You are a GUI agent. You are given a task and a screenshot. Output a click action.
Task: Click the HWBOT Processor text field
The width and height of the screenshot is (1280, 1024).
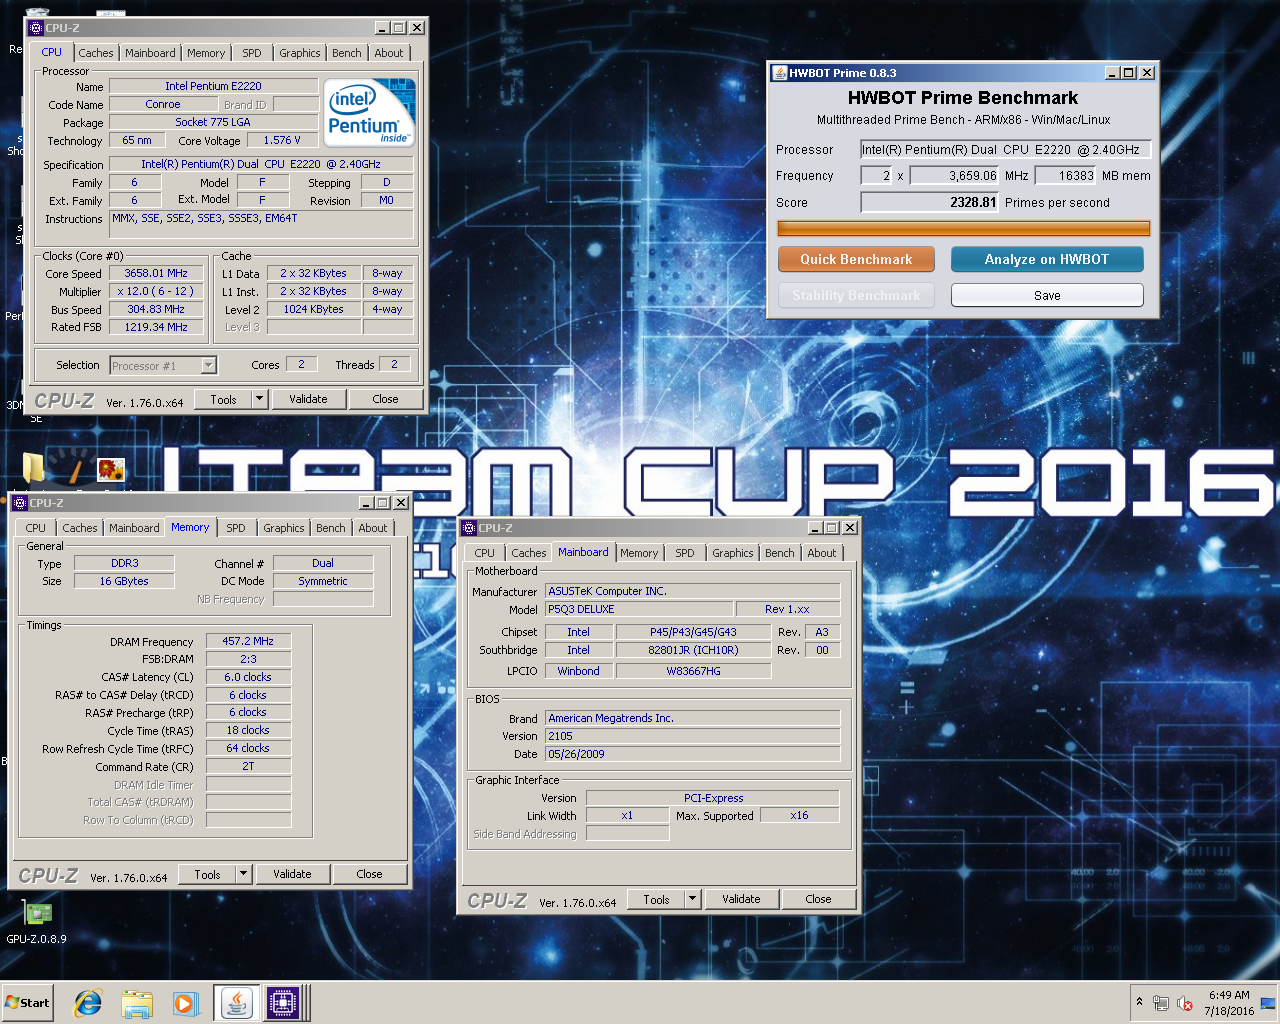pos(1006,149)
